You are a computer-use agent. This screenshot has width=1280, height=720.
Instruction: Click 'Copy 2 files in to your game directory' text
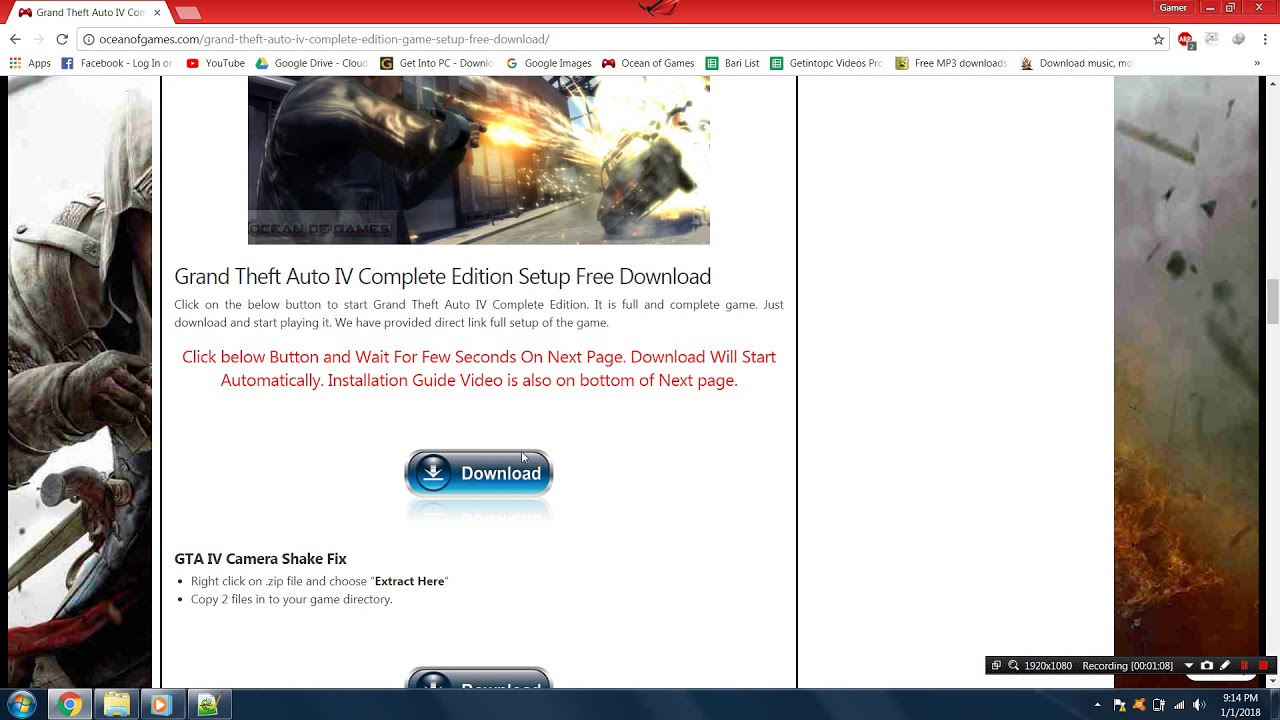pos(292,599)
